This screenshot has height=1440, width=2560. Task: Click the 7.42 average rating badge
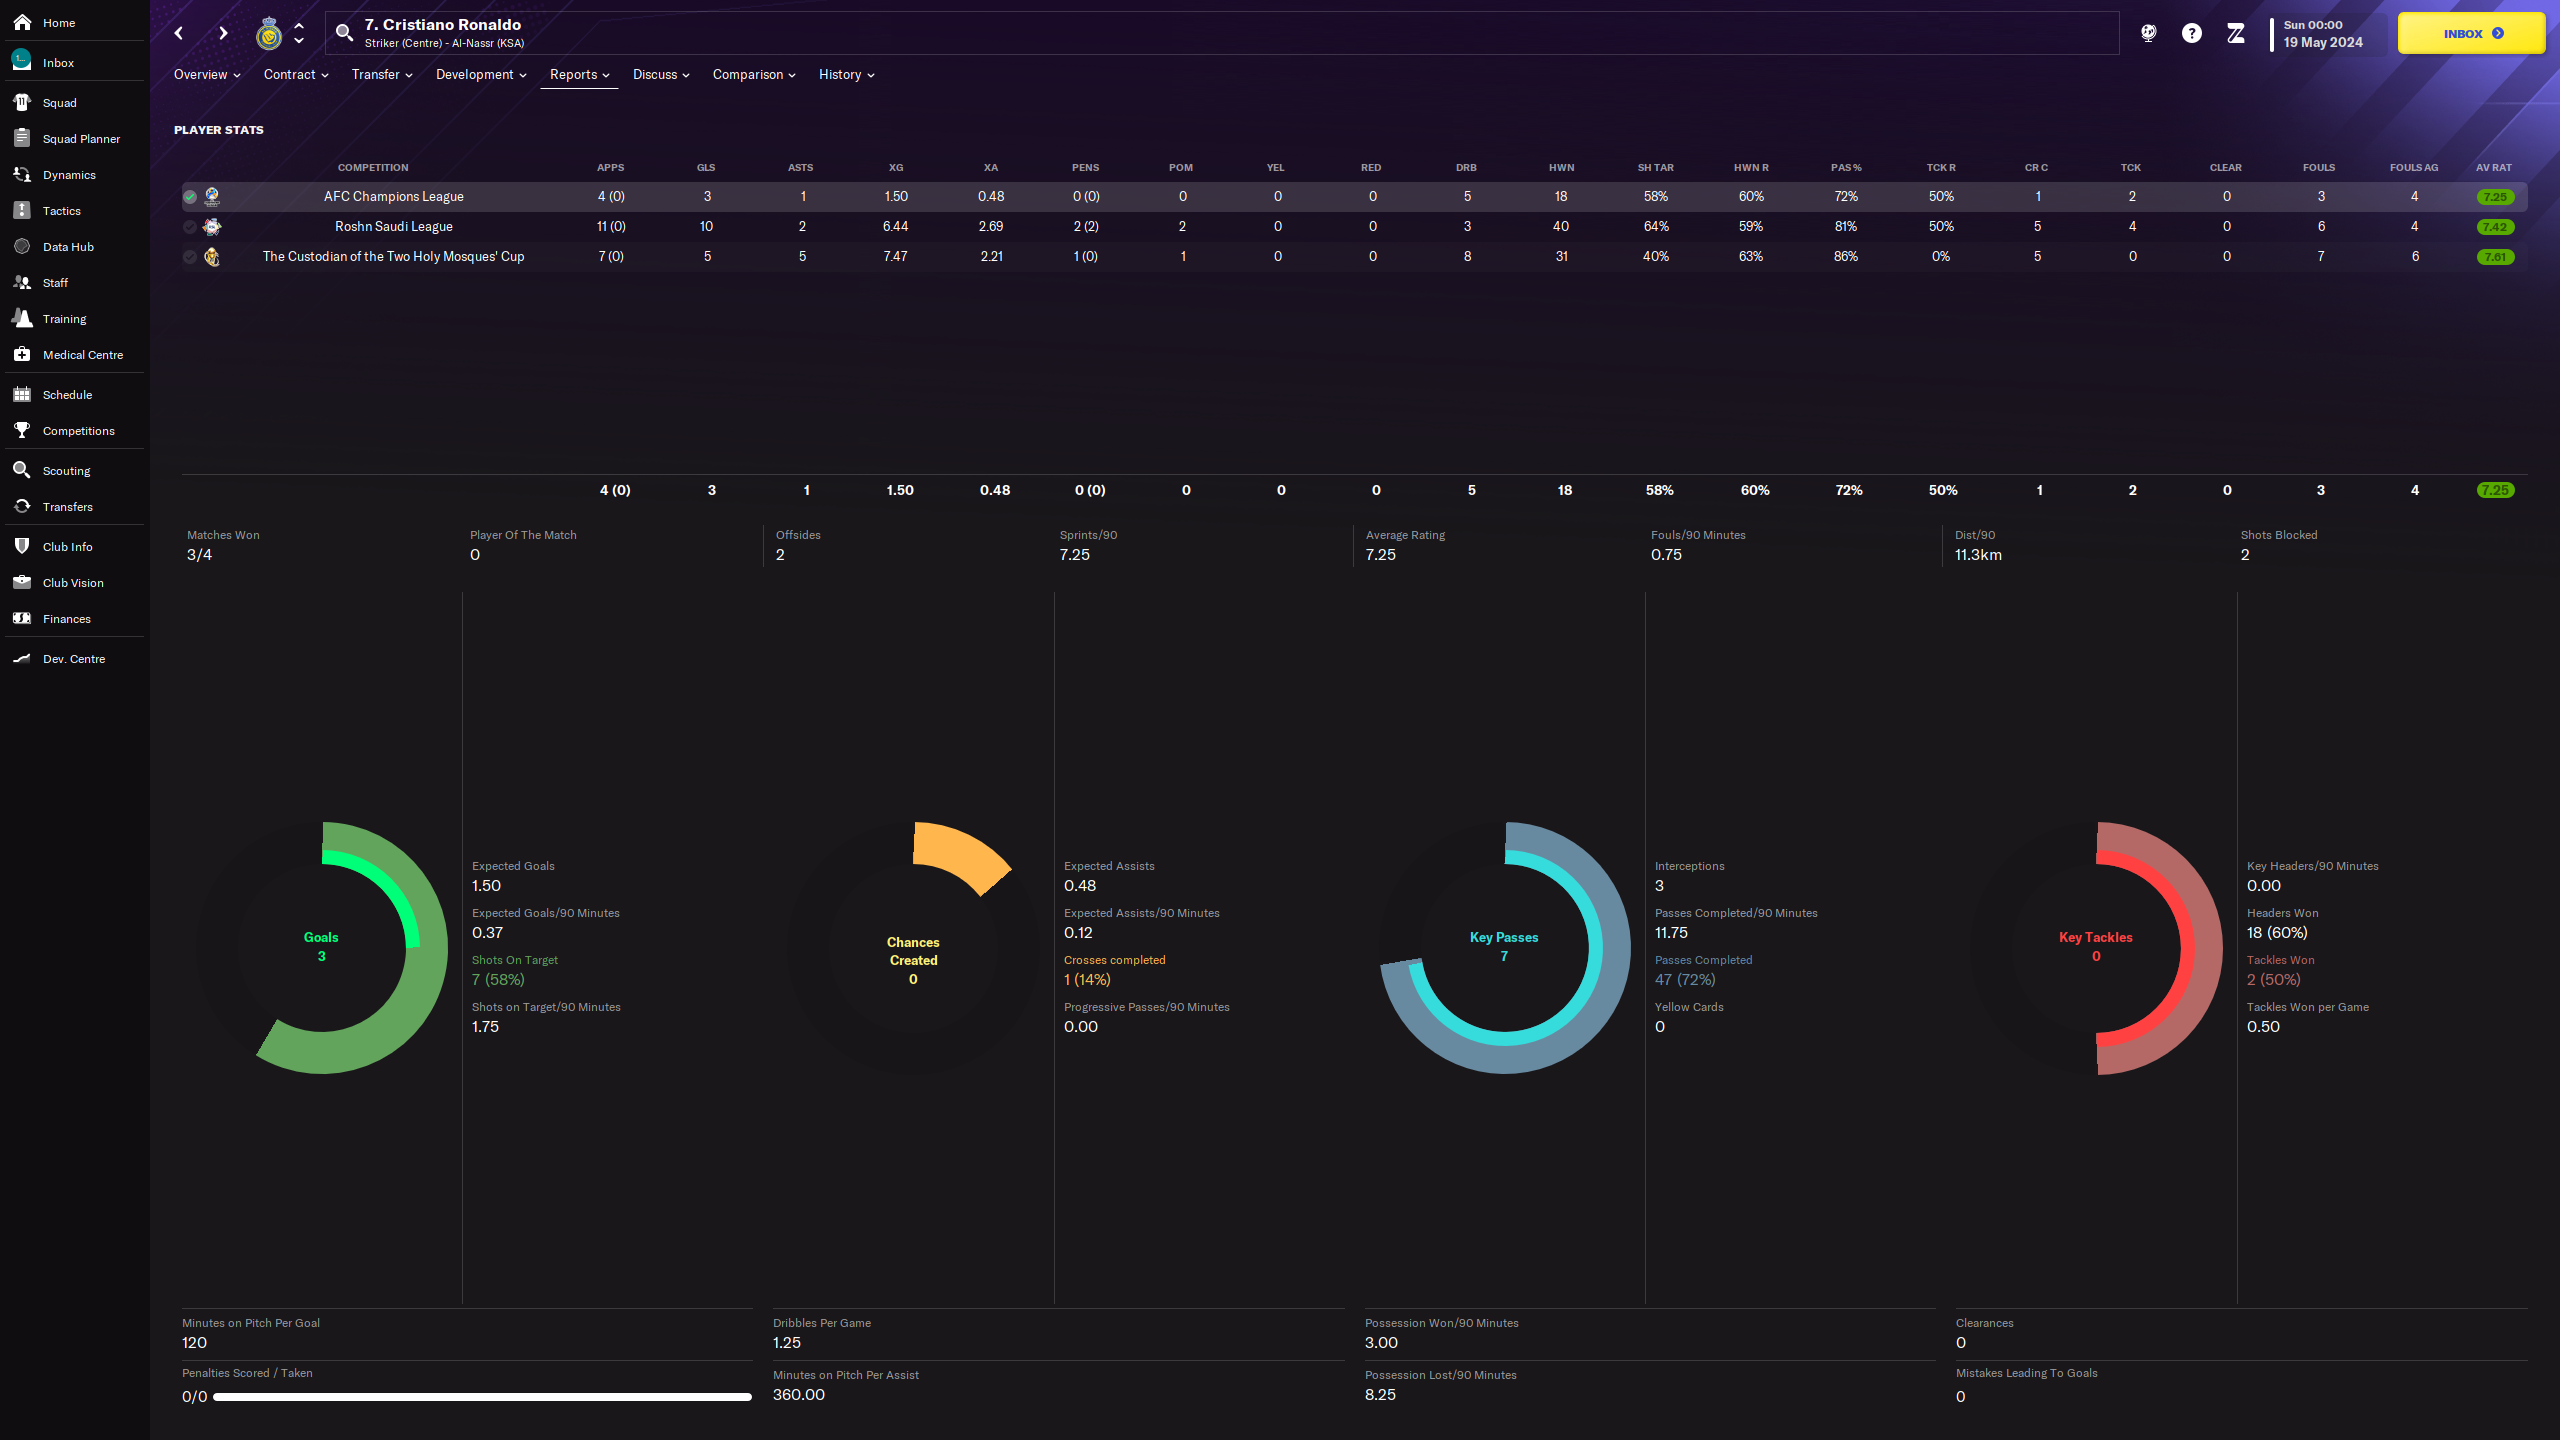tap(2496, 227)
